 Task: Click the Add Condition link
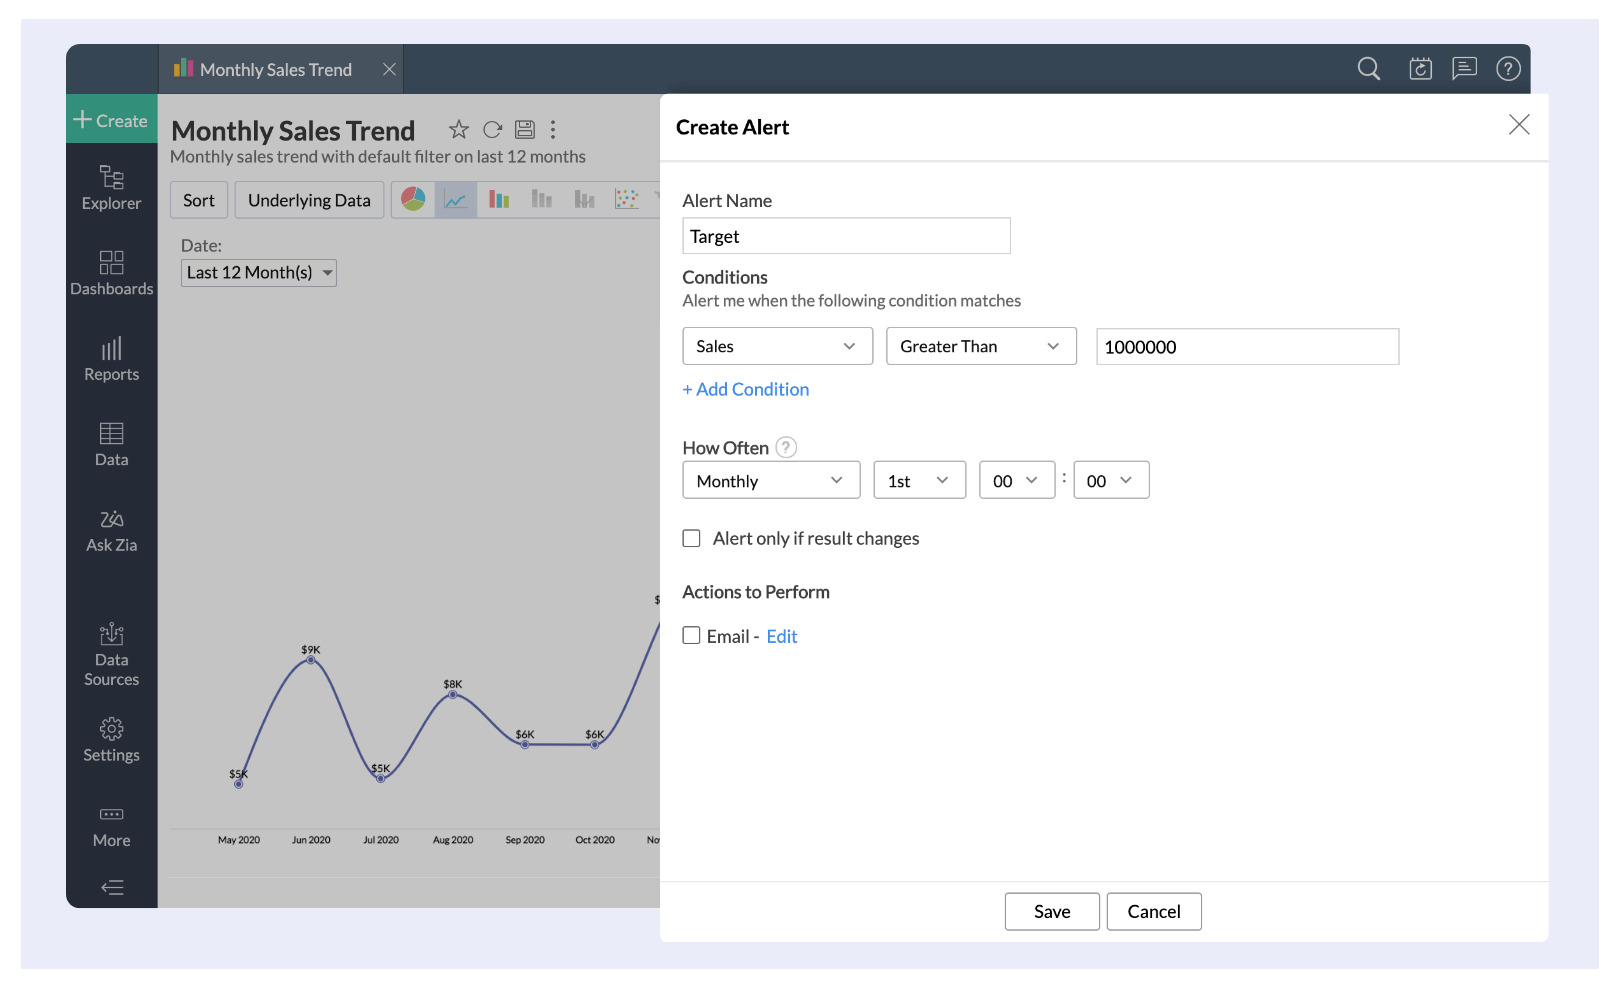[746, 389]
